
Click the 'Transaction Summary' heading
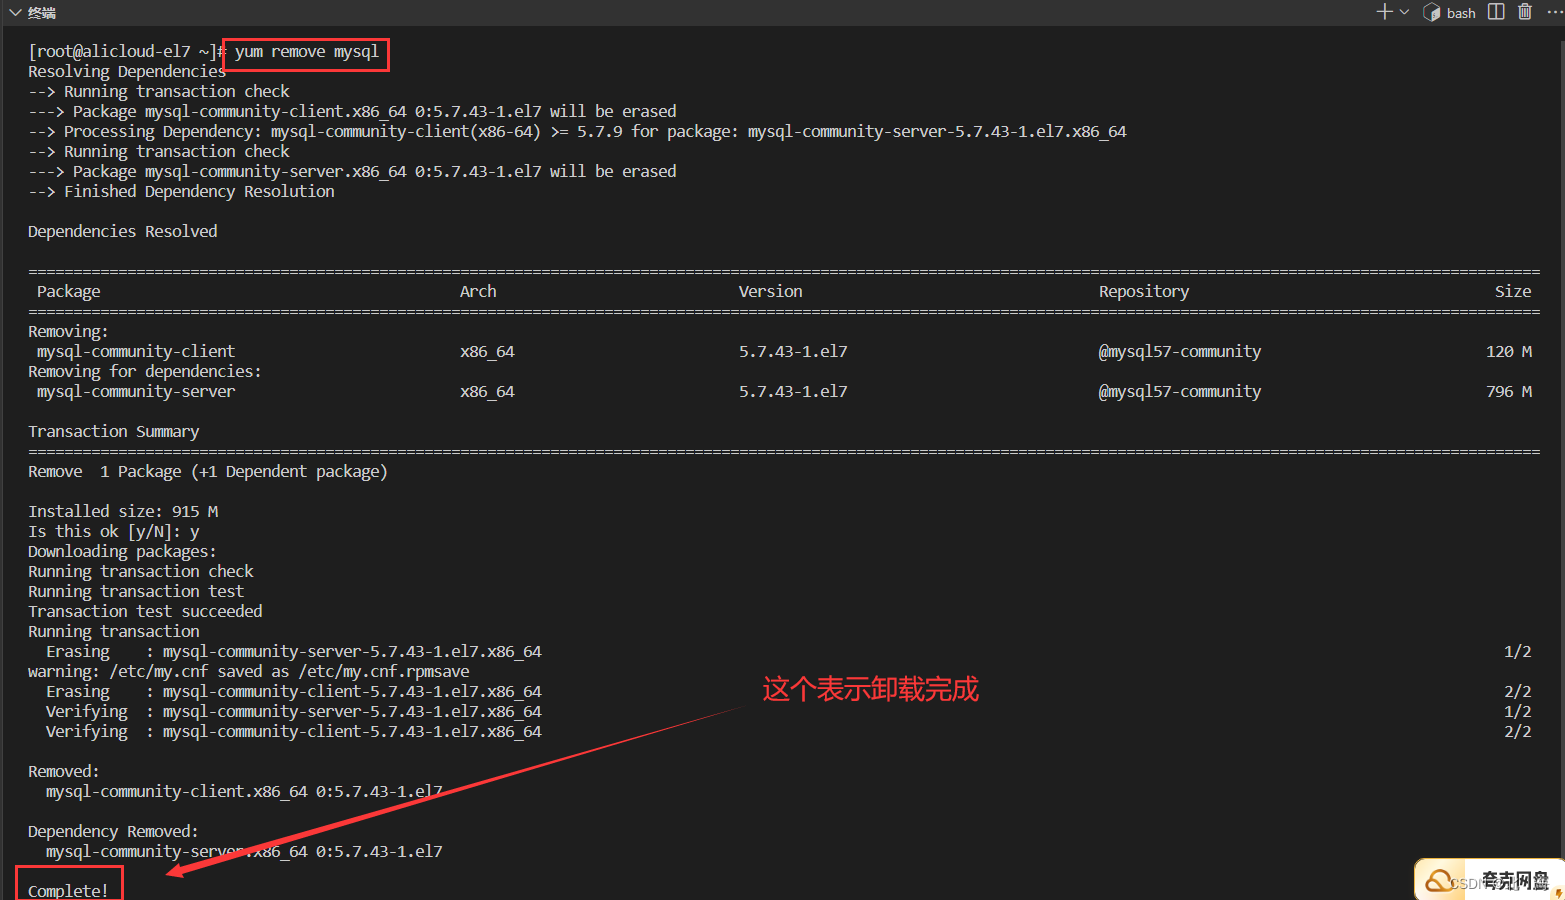(113, 432)
